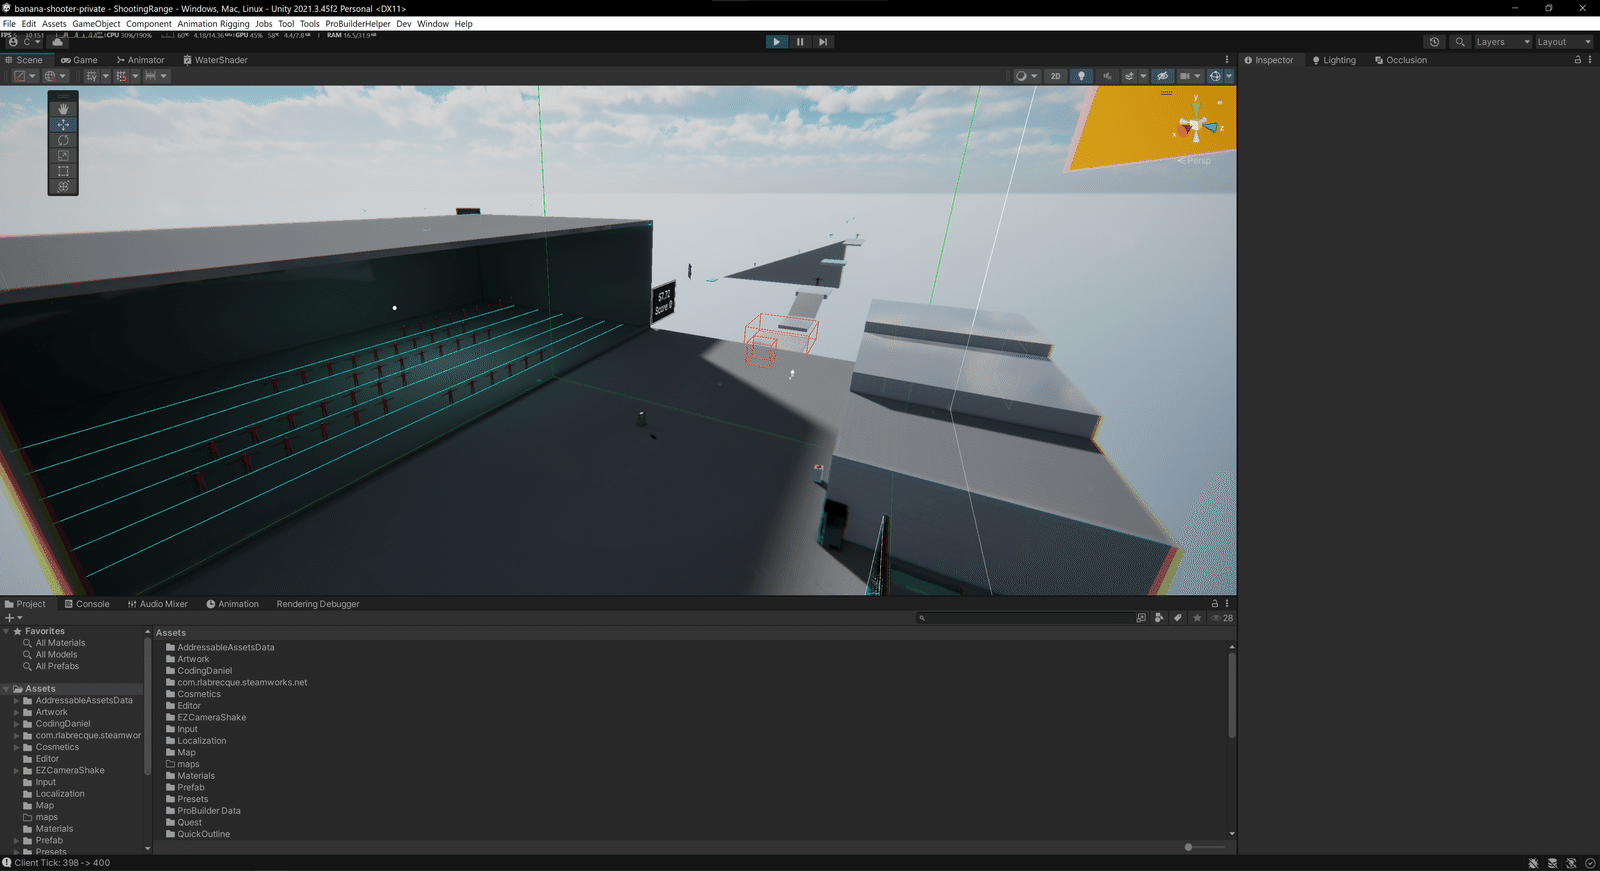Toggle hidden packages eye showing 28

pyautogui.click(x=1222, y=618)
